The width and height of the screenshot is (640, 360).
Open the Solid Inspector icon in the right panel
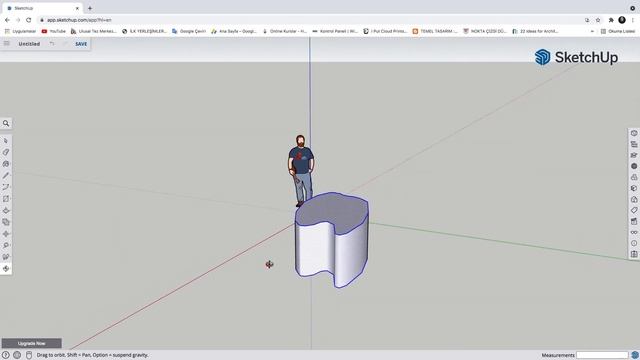coord(634,199)
